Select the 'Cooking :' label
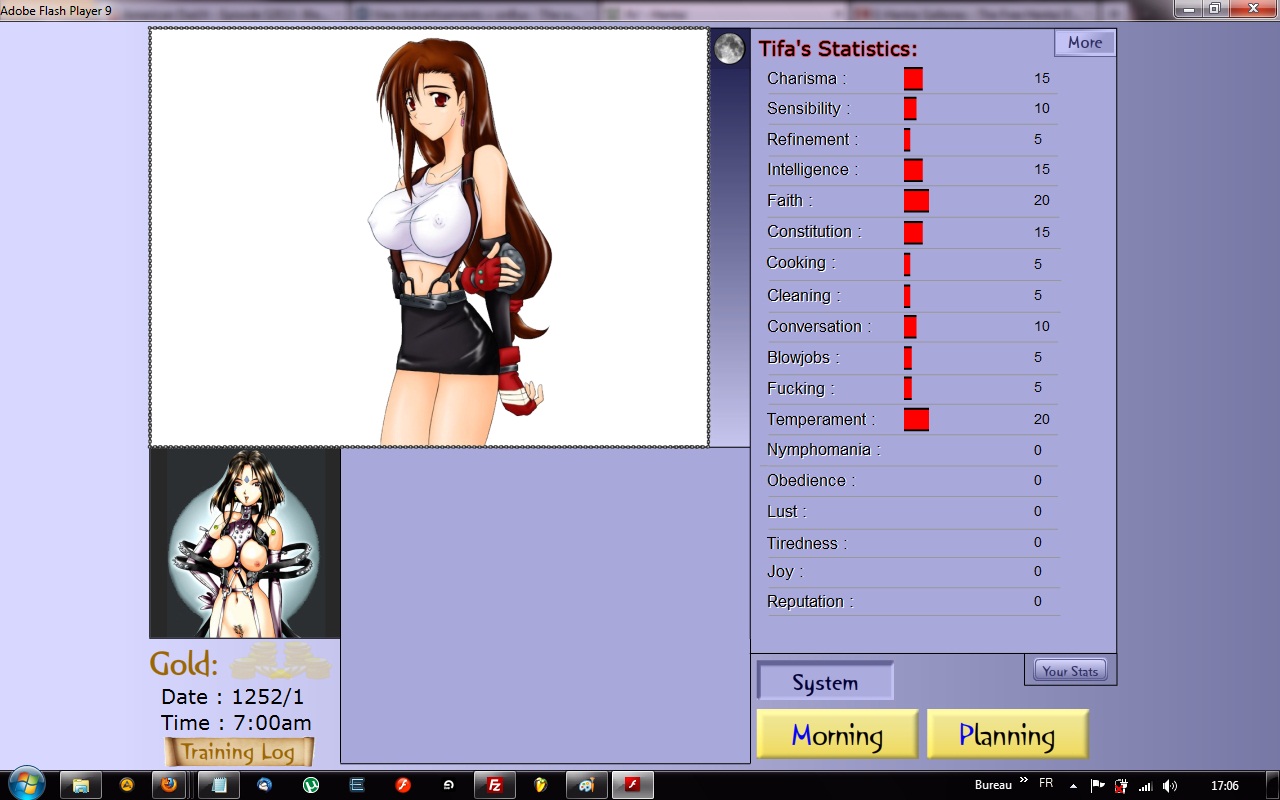The height and width of the screenshot is (800, 1280). tap(801, 262)
